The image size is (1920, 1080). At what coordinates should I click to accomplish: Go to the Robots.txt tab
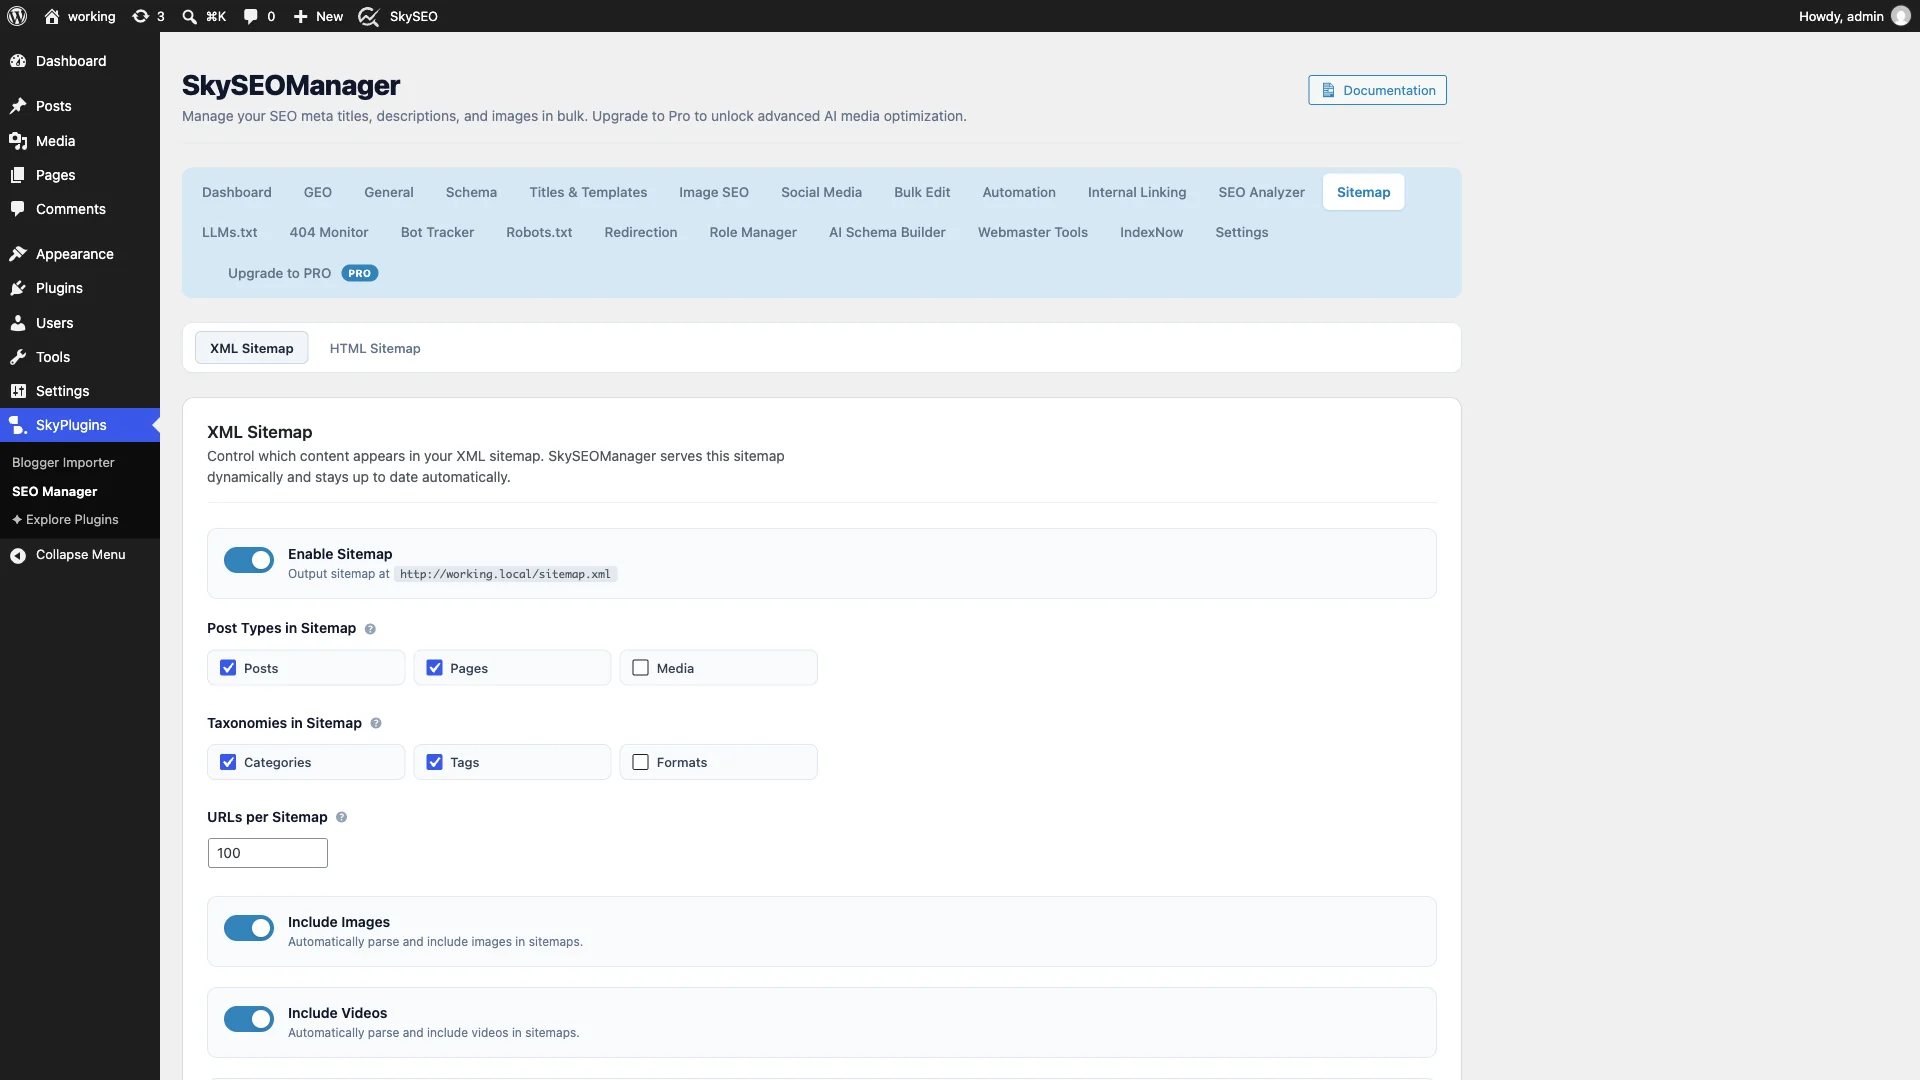coord(539,232)
